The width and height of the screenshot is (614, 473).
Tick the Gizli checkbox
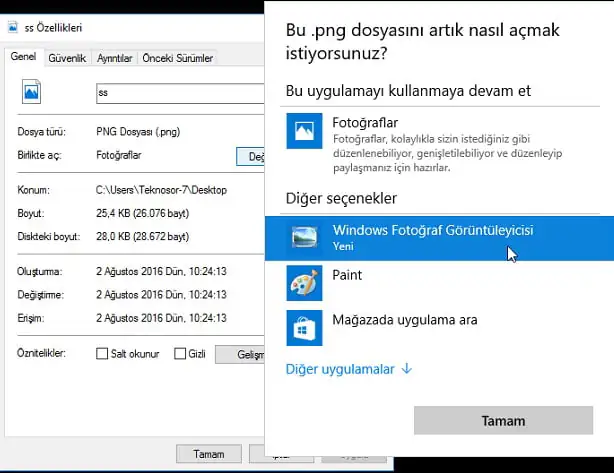[x=180, y=354]
